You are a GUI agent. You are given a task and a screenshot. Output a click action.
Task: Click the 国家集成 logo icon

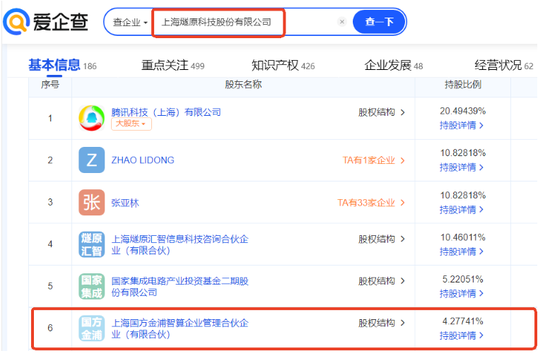92,286
